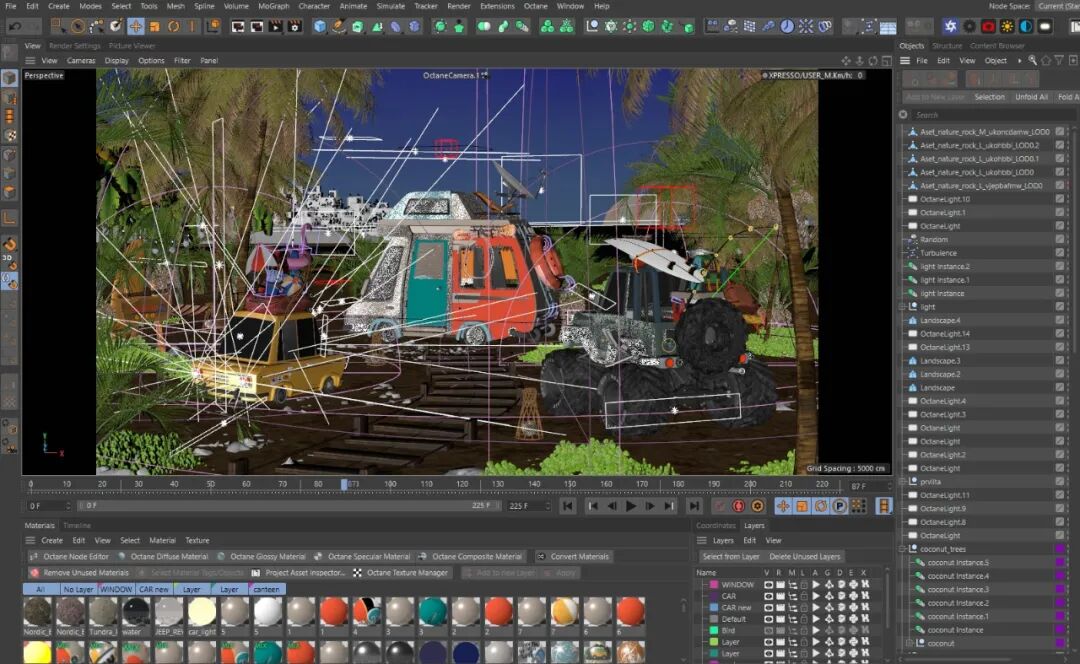
Task: Toggle visibility eye of WINDOW layer
Action: point(768,585)
